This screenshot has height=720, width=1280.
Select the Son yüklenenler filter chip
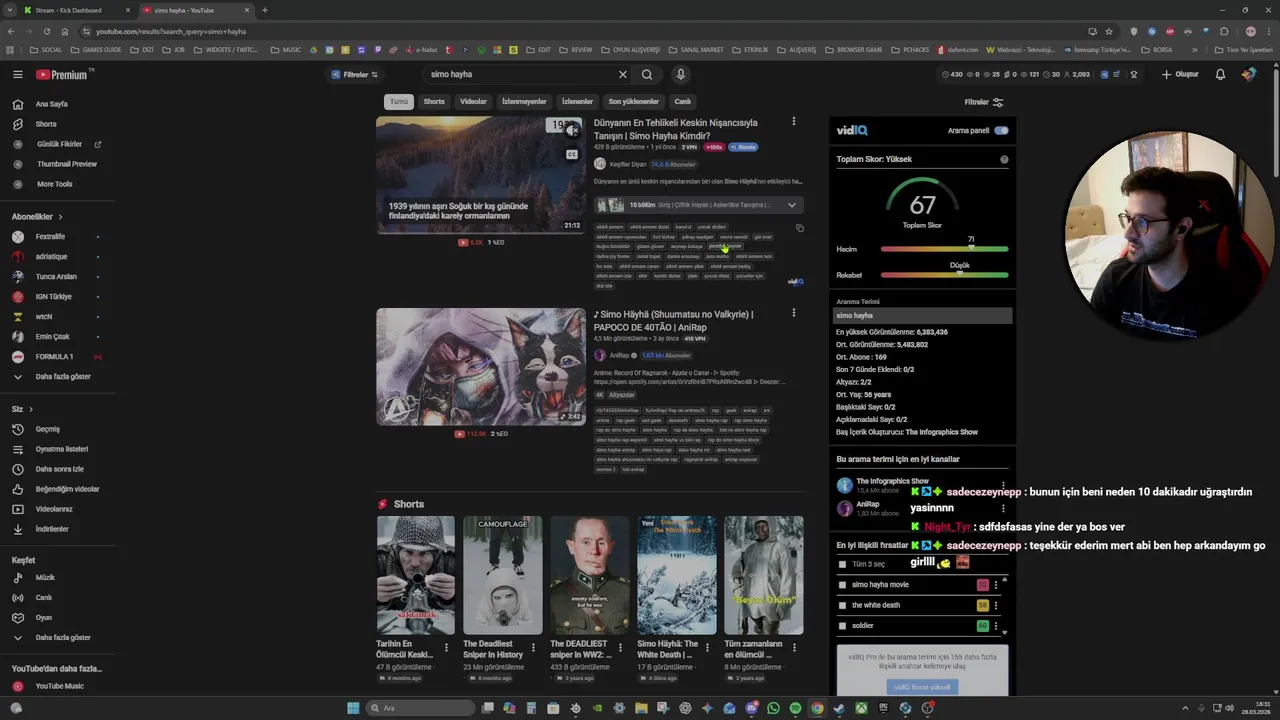(x=633, y=101)
